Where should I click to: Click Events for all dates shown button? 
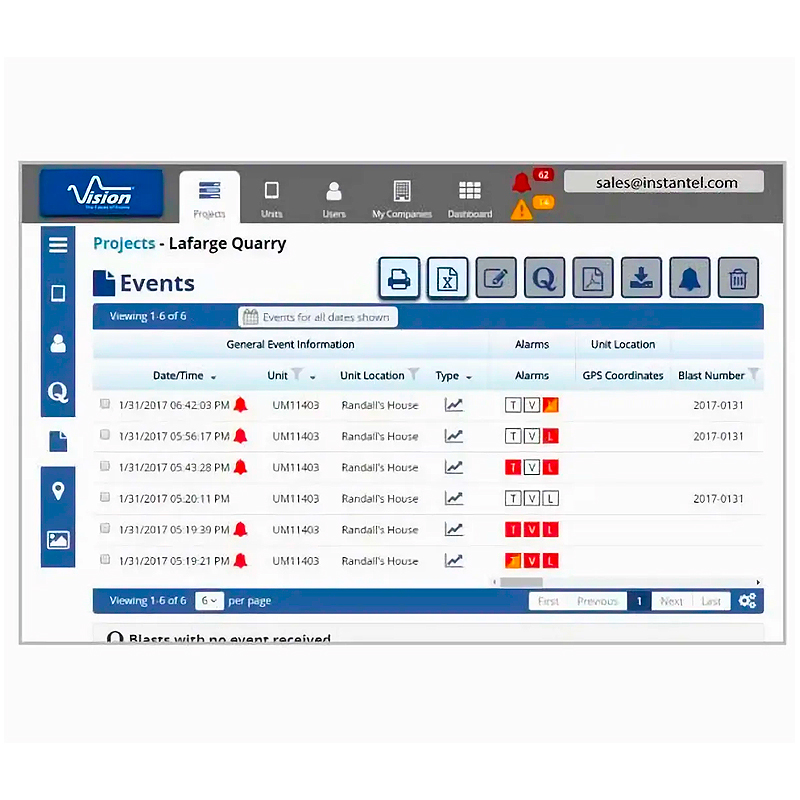click(318, 317)
